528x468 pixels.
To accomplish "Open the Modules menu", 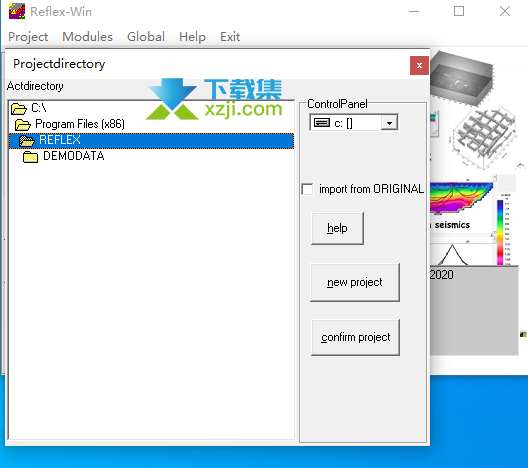I will 87,37.
